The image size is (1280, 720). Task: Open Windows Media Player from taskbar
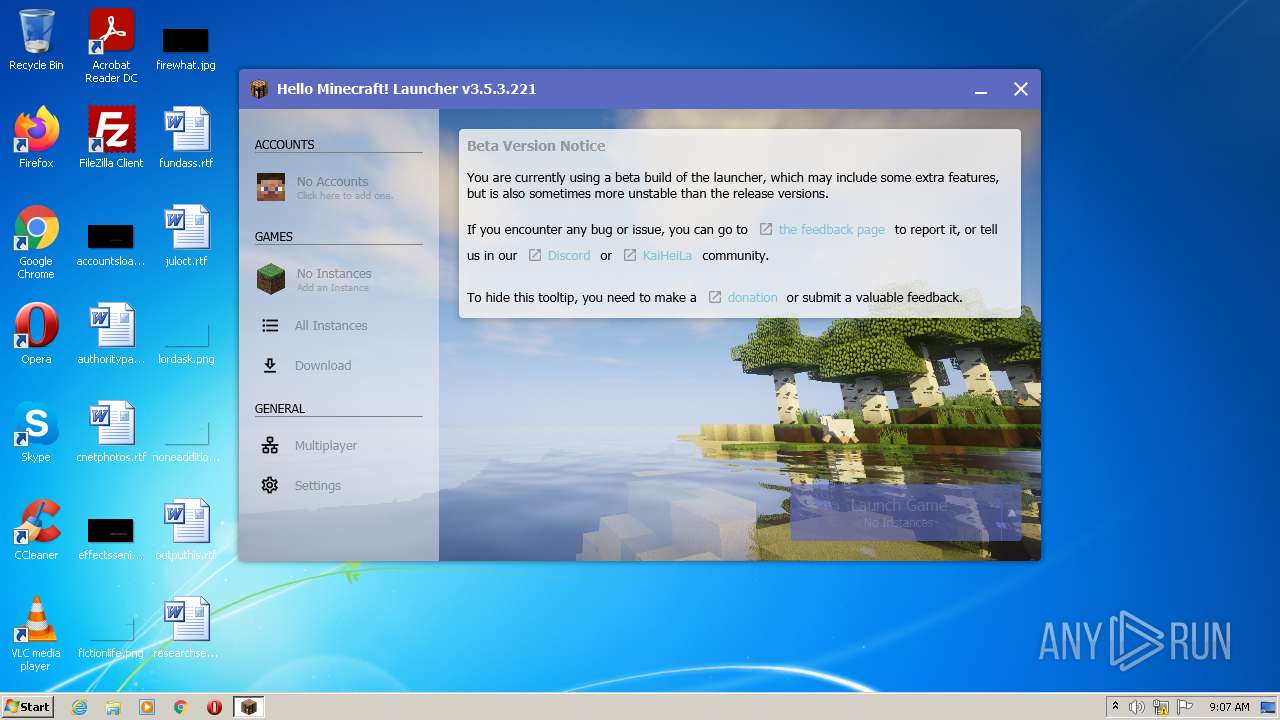[x=147, y=707]
